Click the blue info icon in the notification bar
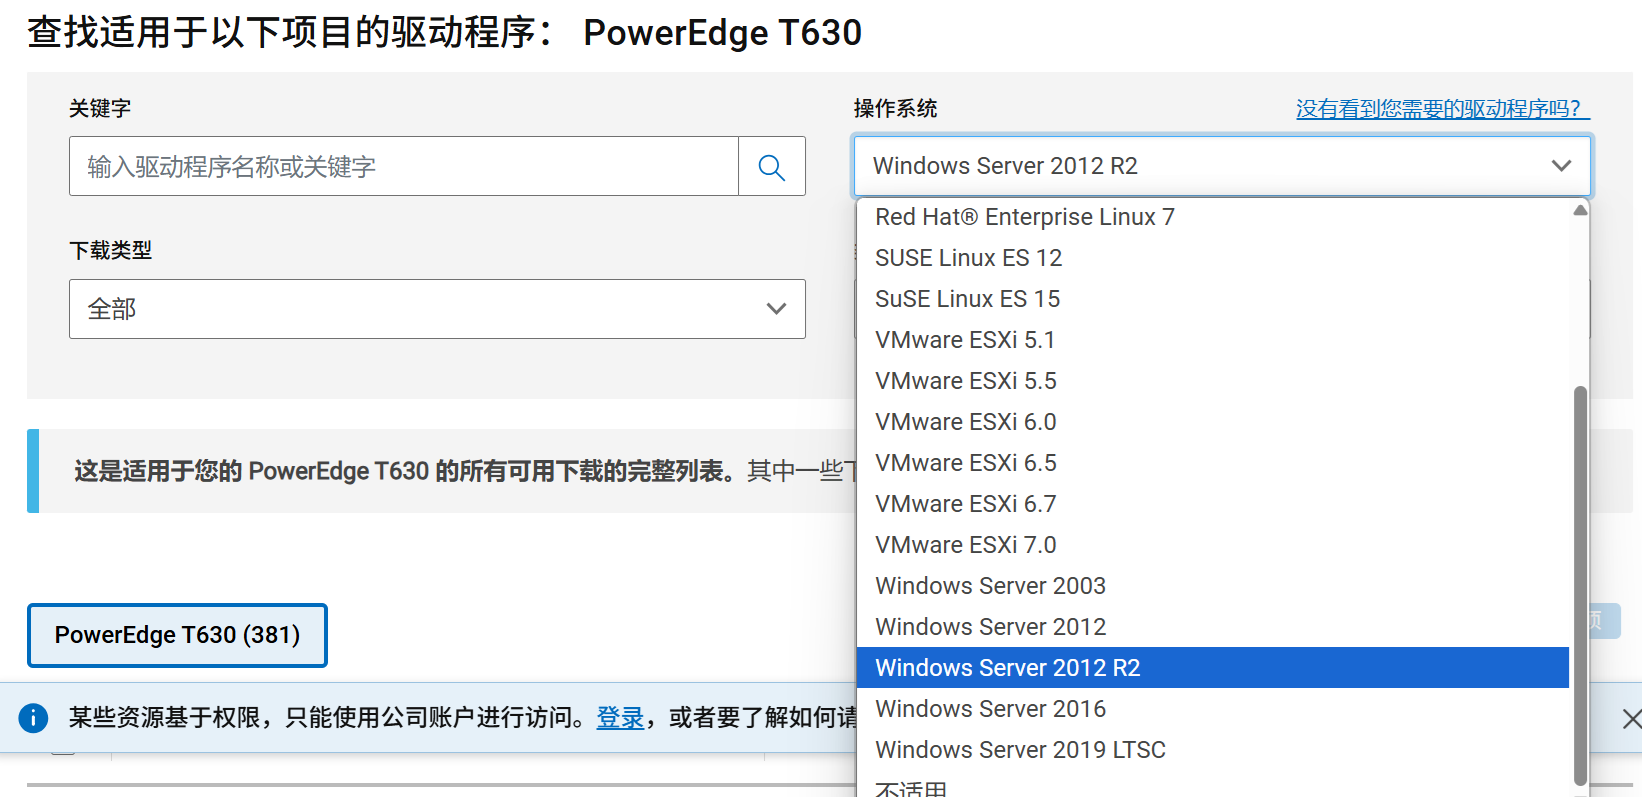The width and height of the screenshot is (1642, 797). 33,718
